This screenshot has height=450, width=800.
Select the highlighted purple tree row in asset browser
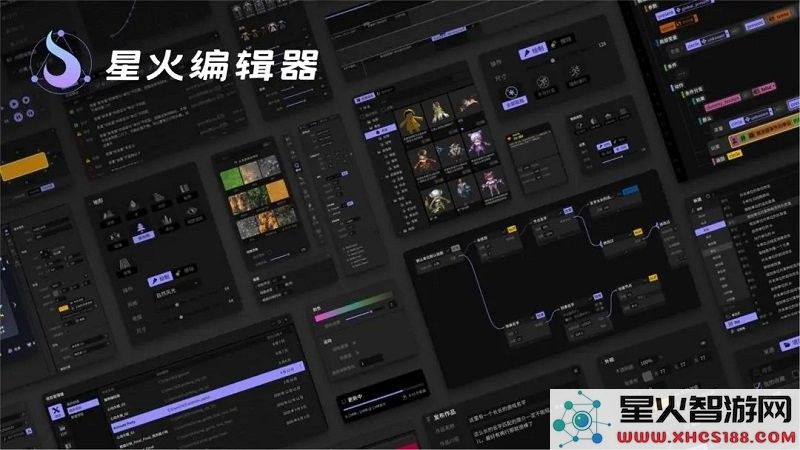coord(381,132)
